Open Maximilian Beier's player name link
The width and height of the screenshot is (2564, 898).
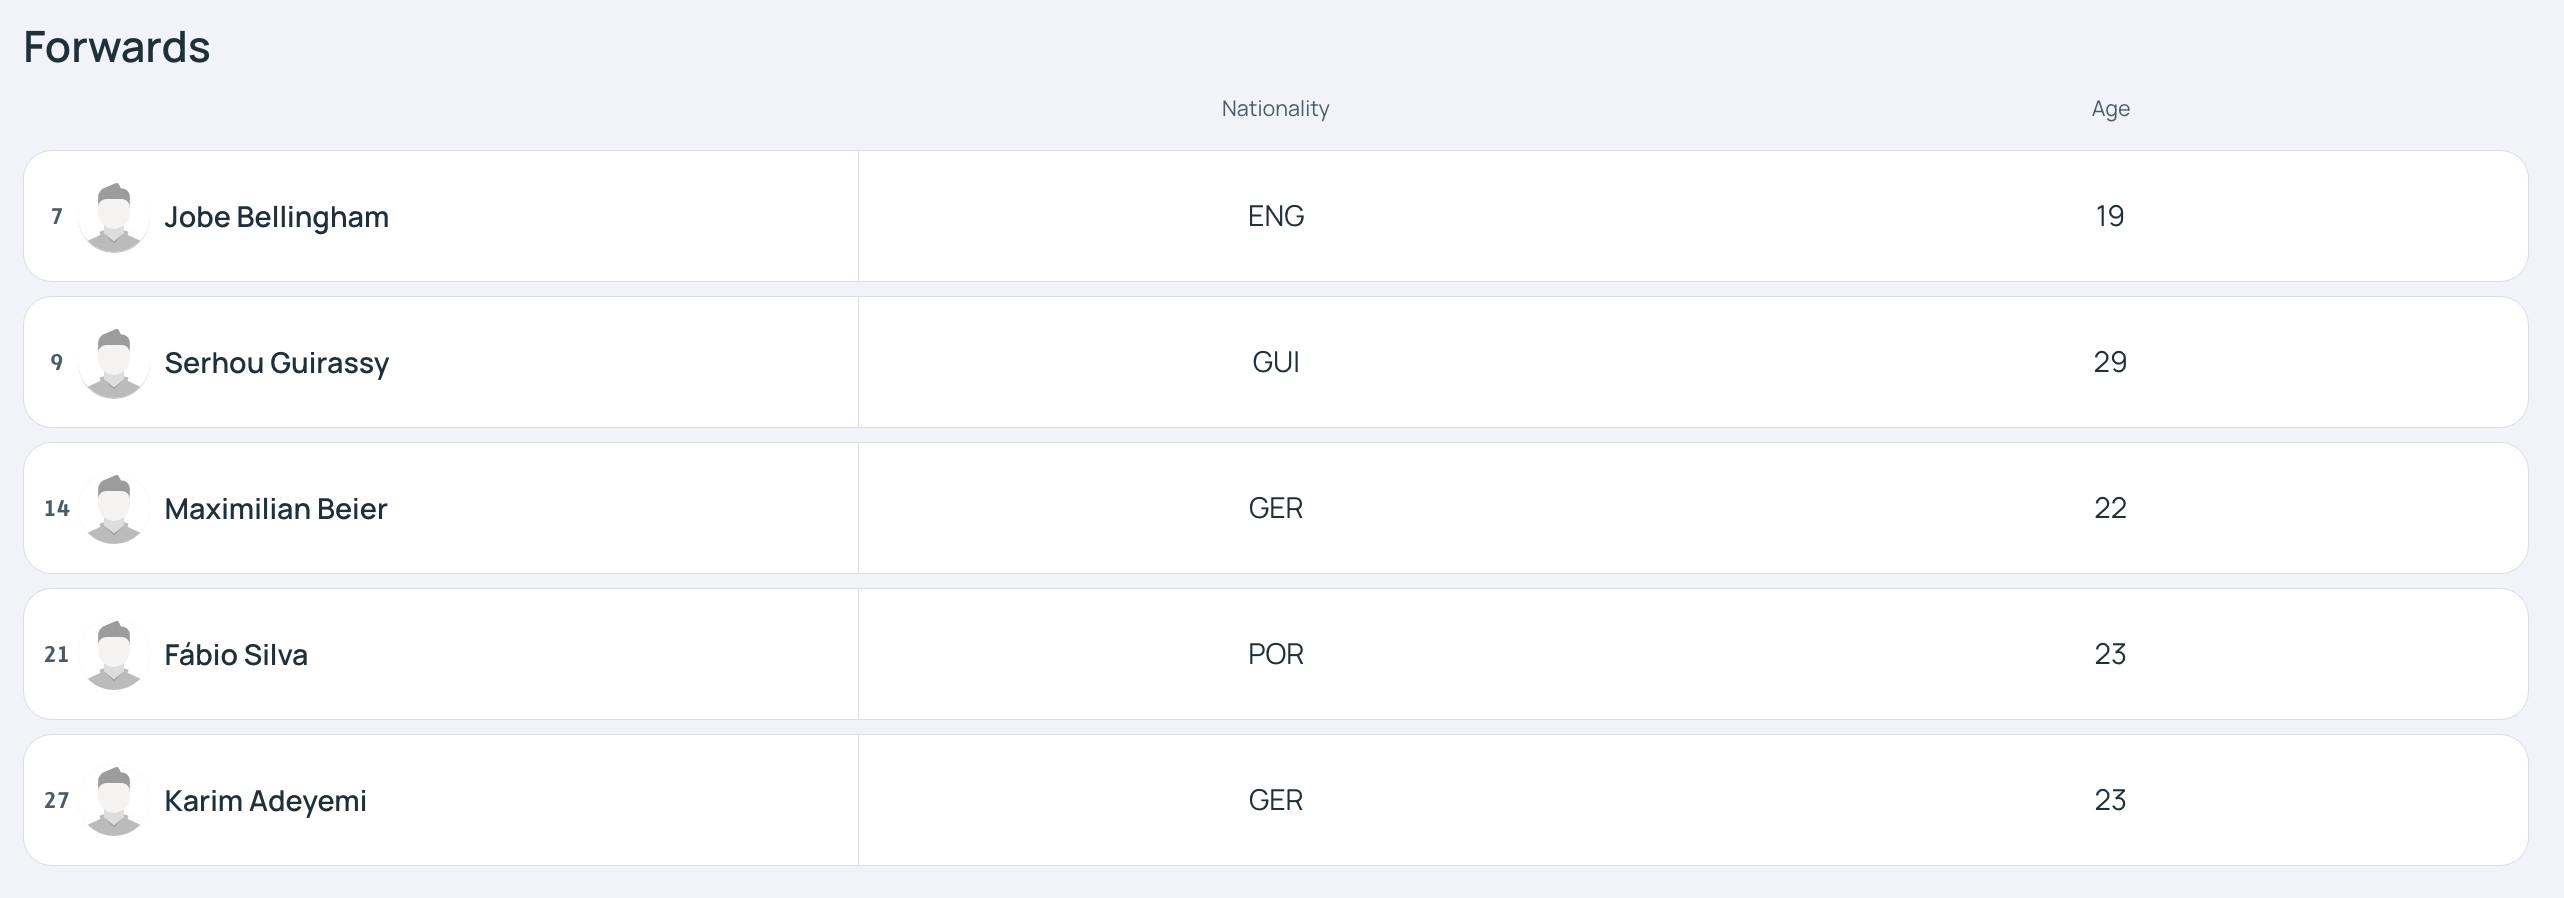click(275, 509)
